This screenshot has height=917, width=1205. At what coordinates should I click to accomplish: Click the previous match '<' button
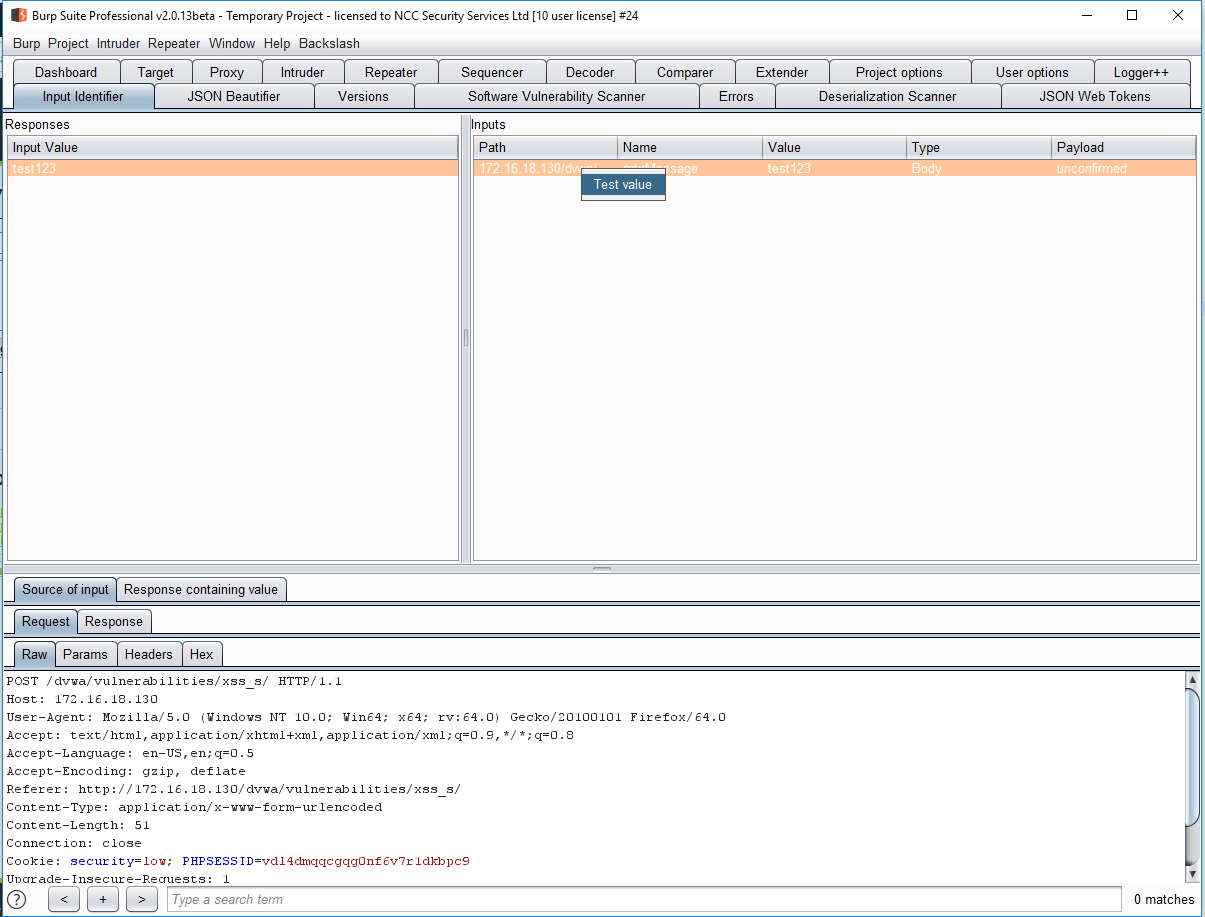tap(63, 899)
